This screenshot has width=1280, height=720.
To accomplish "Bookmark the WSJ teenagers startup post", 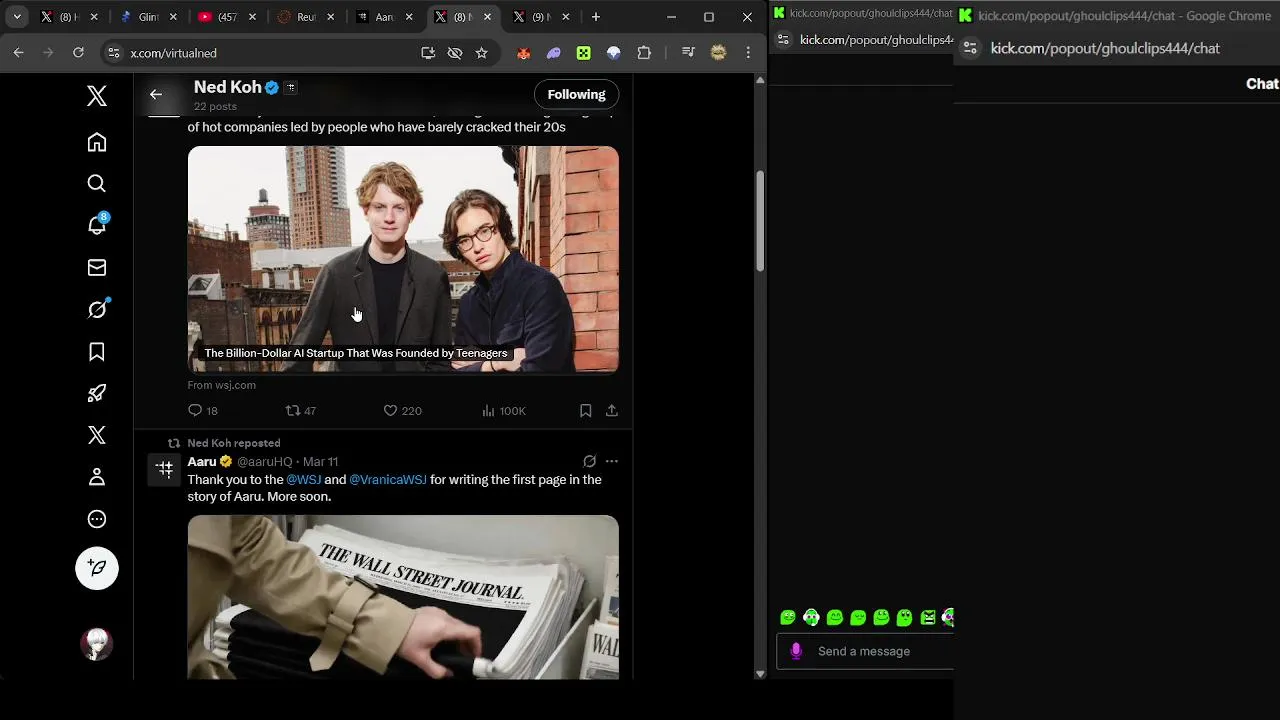I will coord(586,411).
